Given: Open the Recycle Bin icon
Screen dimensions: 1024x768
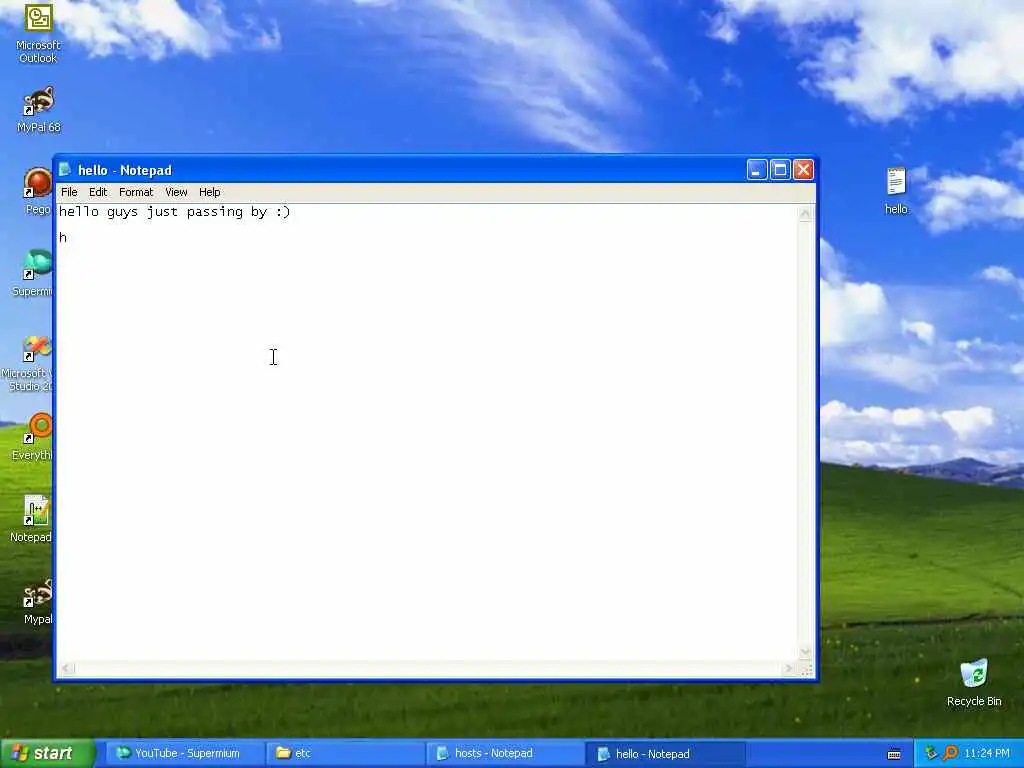Looking at the screenshot, I should (x=974, y=682).
